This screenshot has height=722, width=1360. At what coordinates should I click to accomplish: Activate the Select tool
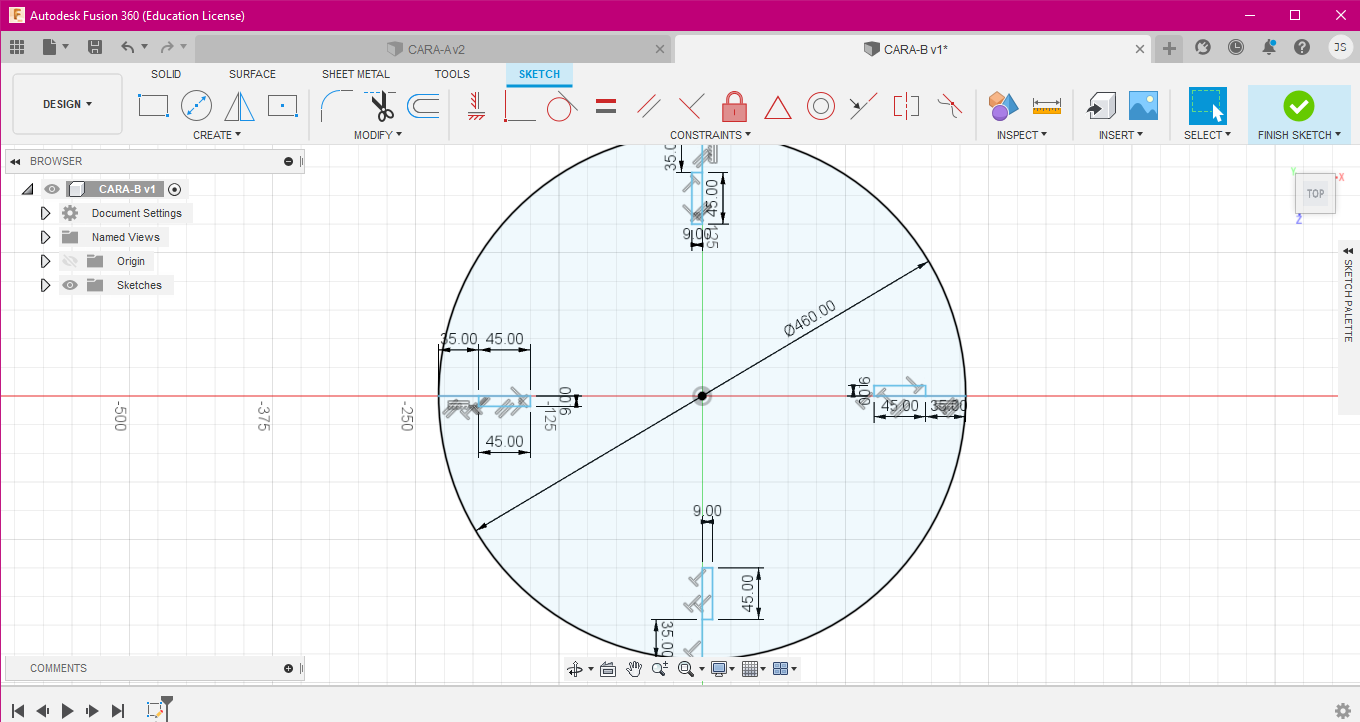click(1207, 106)
